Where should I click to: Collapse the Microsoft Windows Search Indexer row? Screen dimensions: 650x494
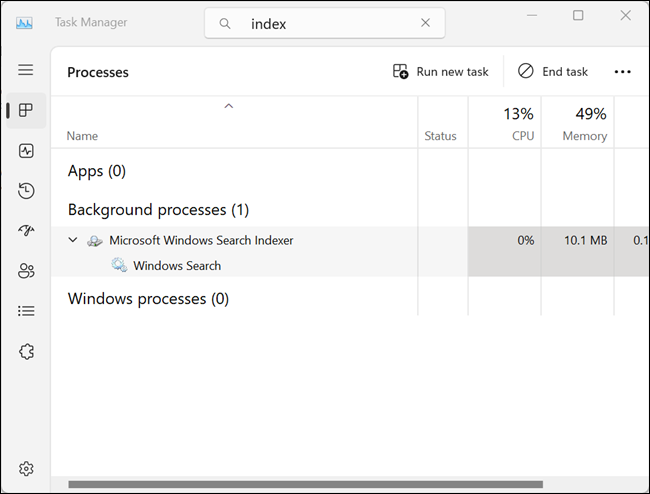click(73, 240)
